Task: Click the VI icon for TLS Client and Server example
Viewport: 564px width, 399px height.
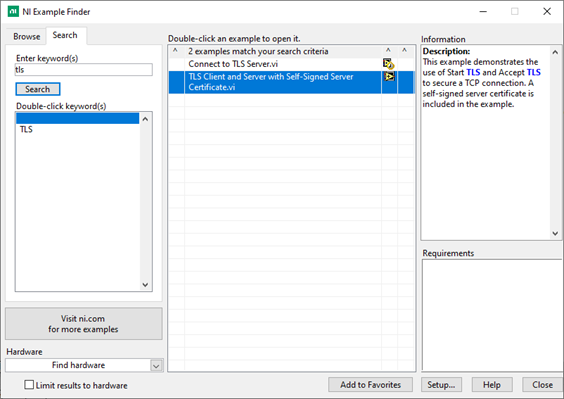Action: pyautogui.click(x=389, y=76)
